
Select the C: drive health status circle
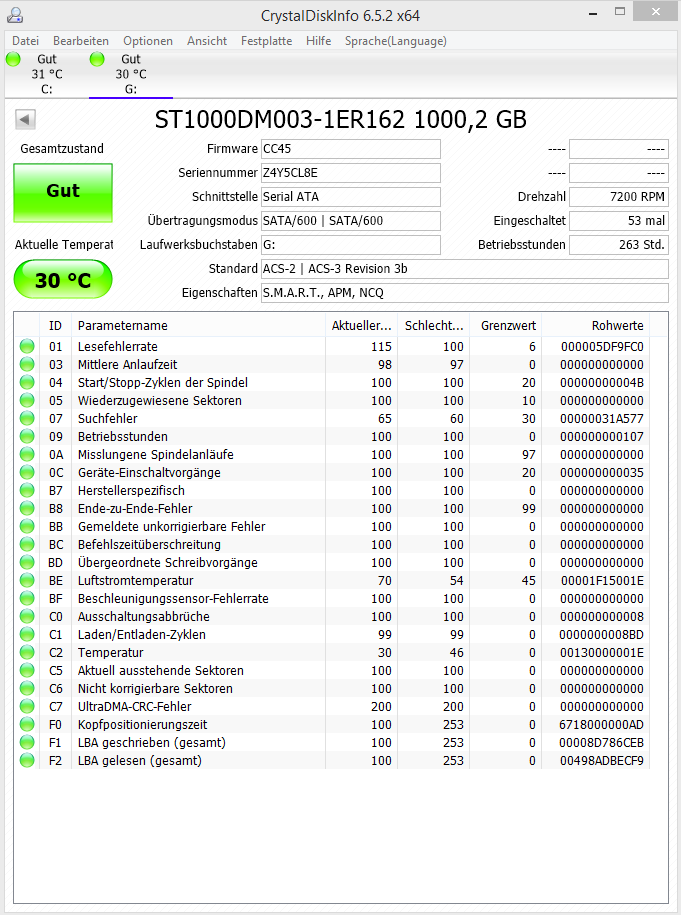click(x=13, y=59)
